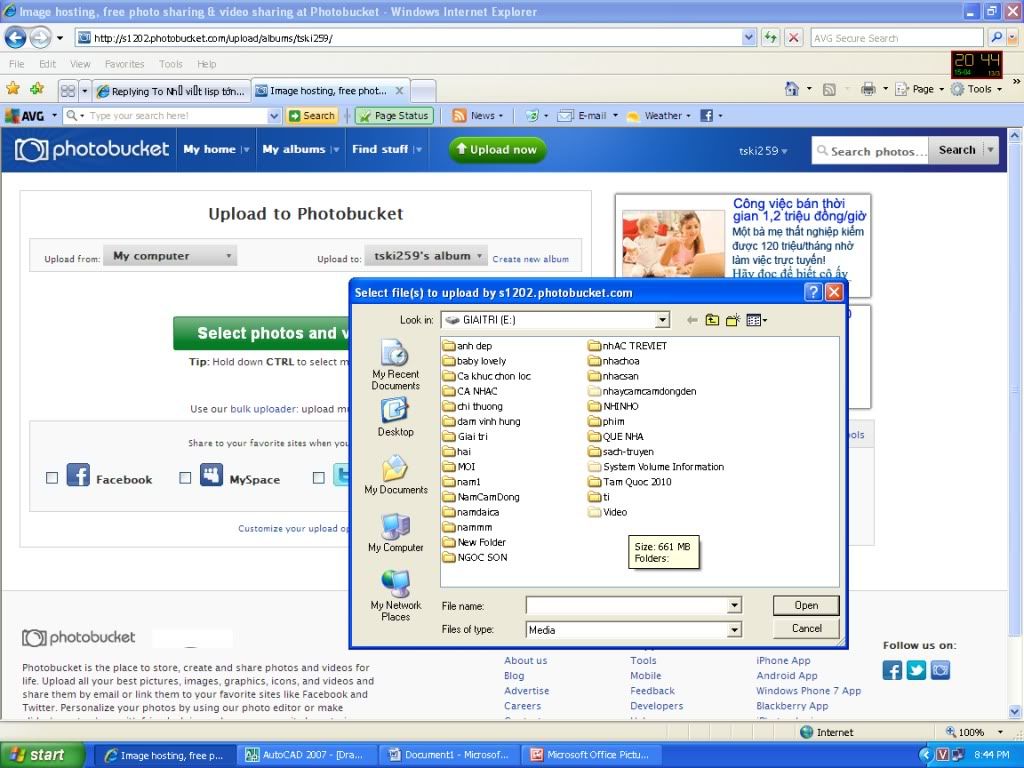Image resolution: width=1024 pixels, height=768 pixels.
Task: Click the Facebook follow icon in footer
Action: click(x=892, y=670)
